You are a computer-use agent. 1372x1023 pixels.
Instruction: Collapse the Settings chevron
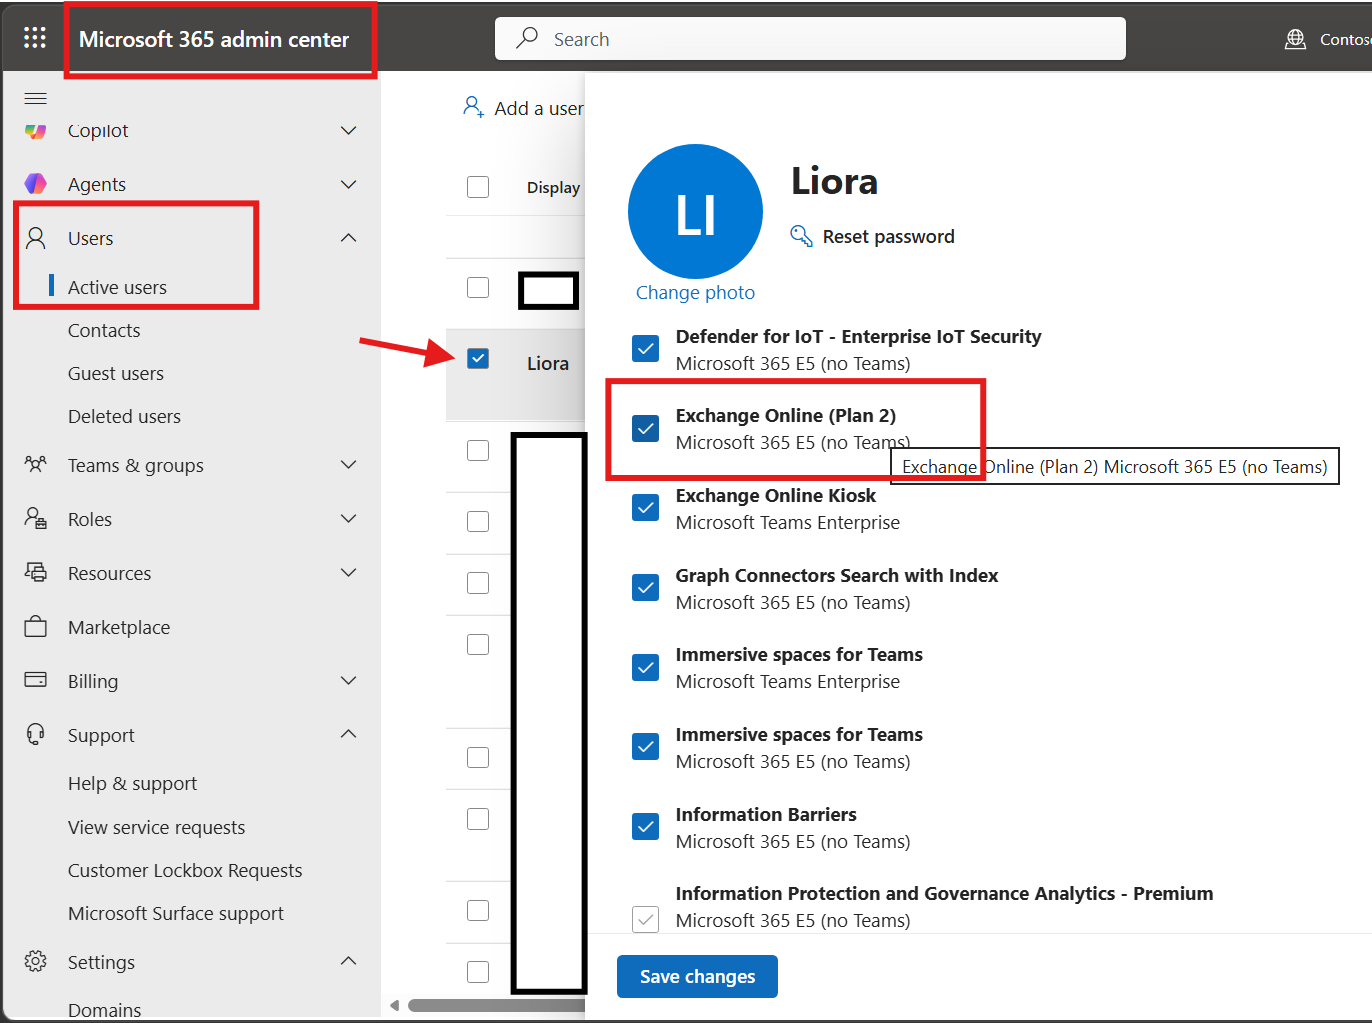point(348,962)
